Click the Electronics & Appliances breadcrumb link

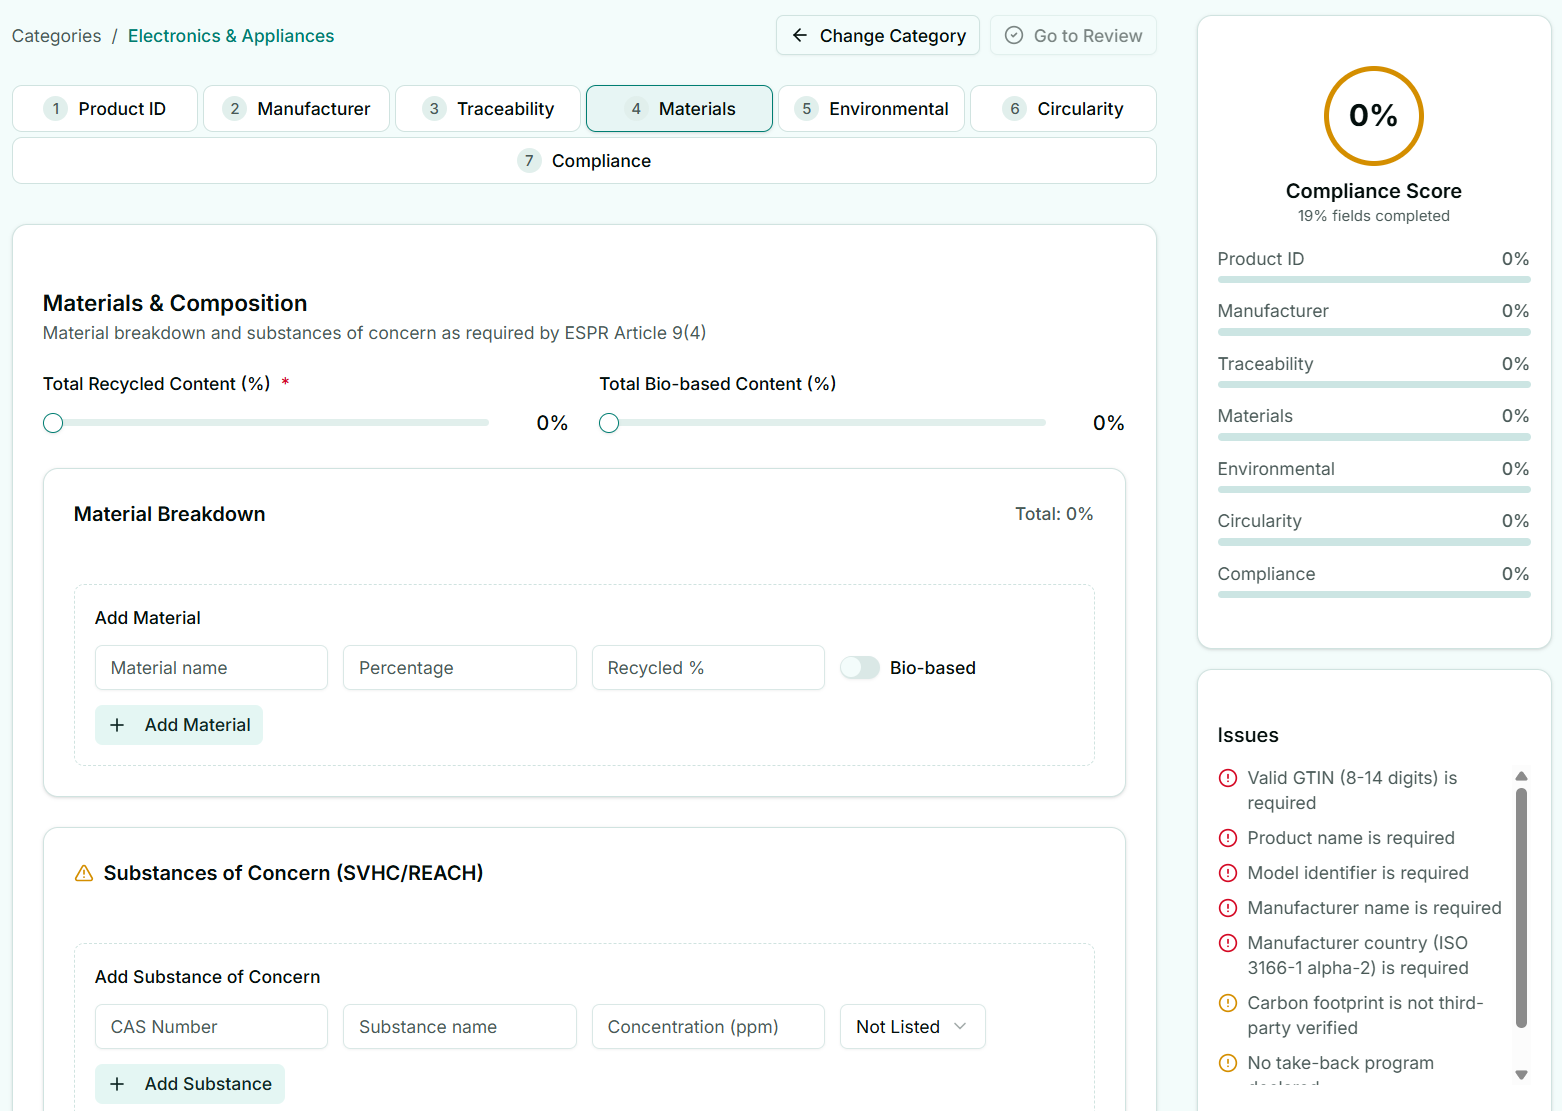pyautogui.click(x=231, y=36)
